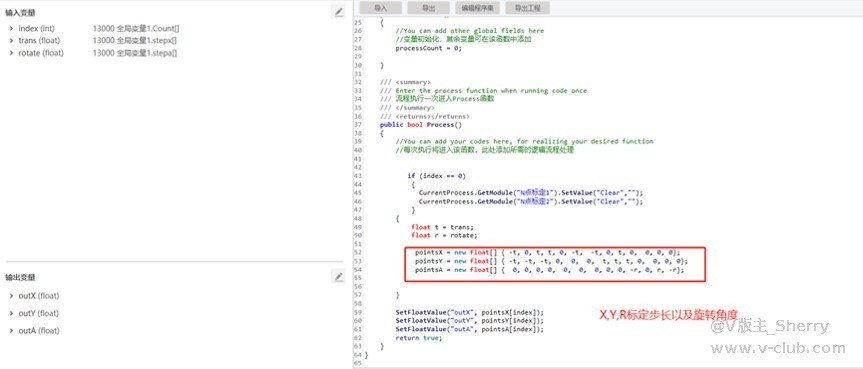
Task: Open 编辑程序集 assembly editor
Action: pyautogui.click(x=478, y=8)
